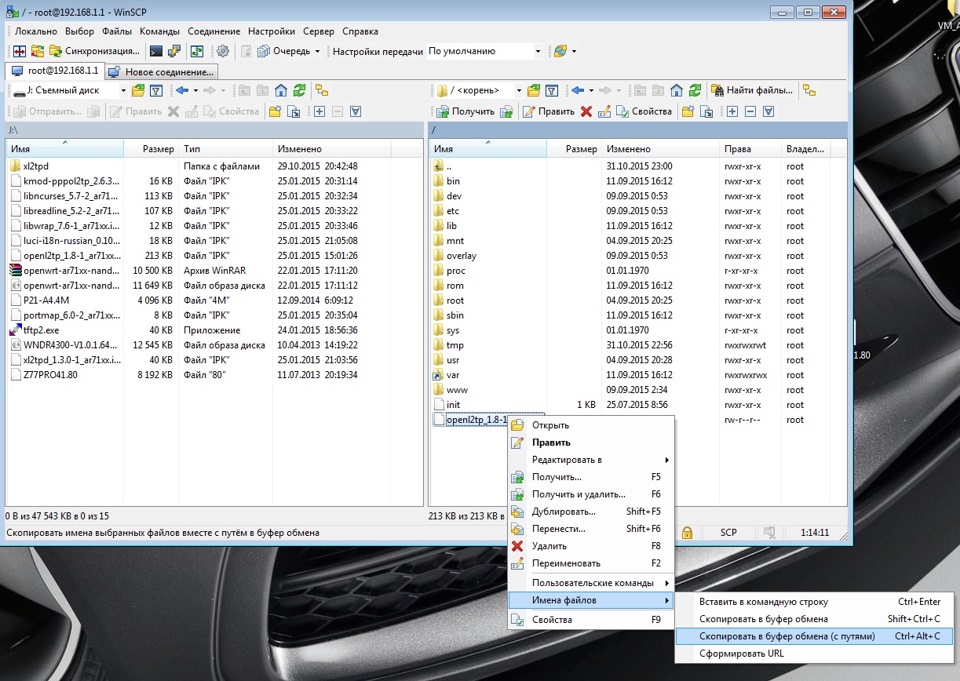Screen dimensions: 960x681
Task: Expand the J: Съемный диск drive dropdown
Action: pyautogui.click(x=124, y=91)
